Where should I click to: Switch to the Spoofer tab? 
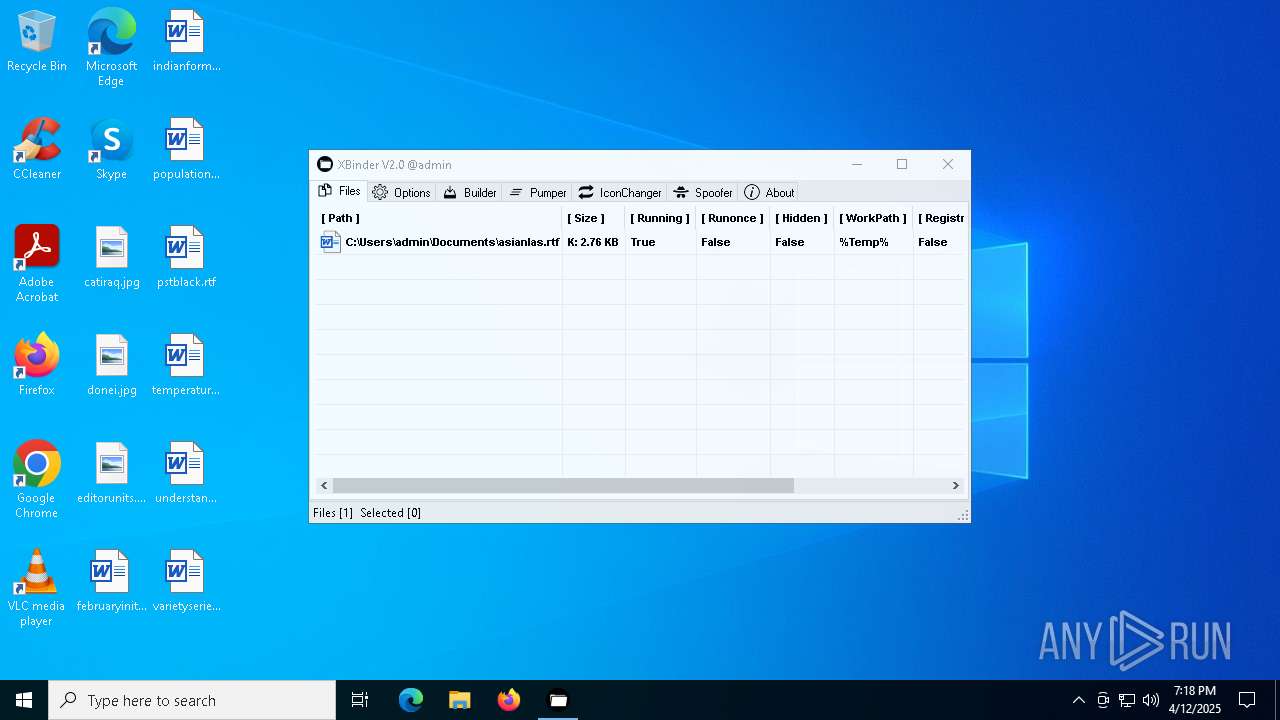(703, 193)
